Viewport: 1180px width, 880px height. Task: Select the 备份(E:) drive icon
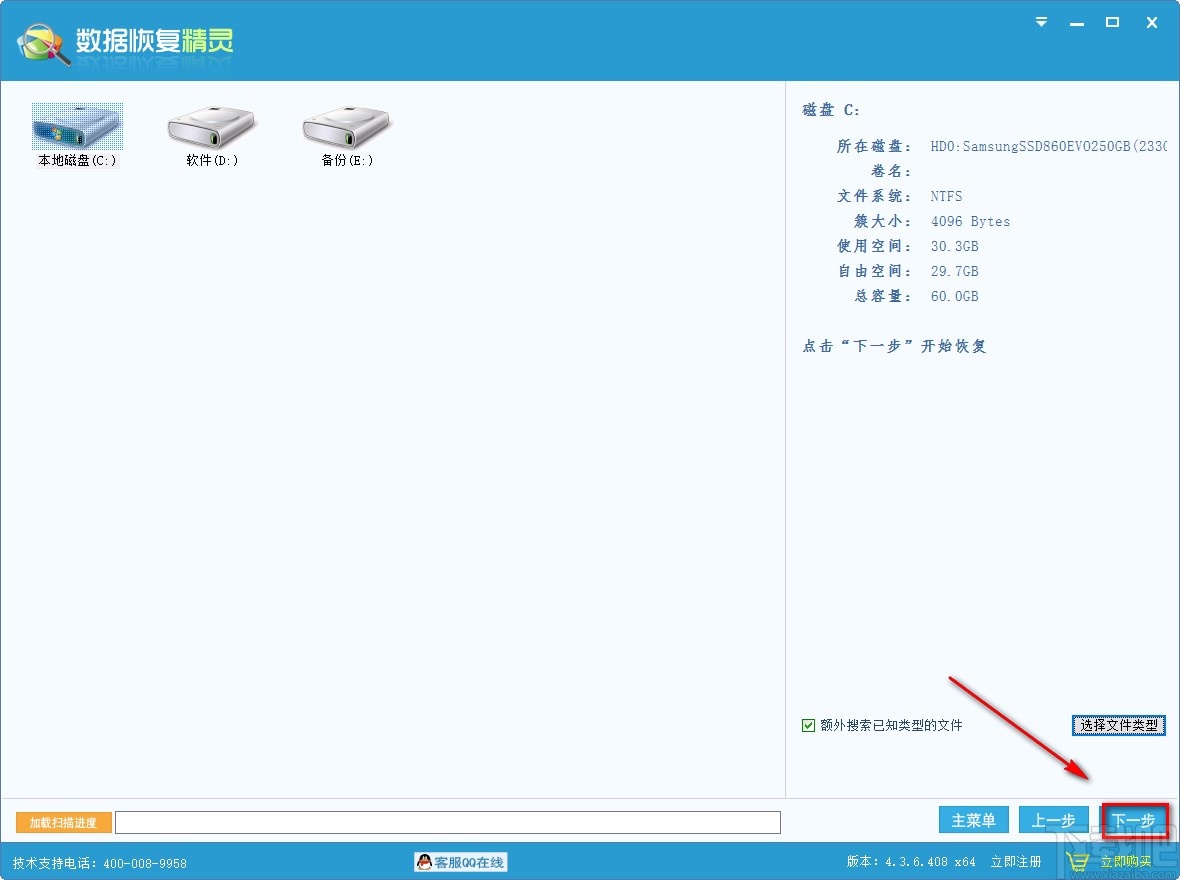click(345, 124)
